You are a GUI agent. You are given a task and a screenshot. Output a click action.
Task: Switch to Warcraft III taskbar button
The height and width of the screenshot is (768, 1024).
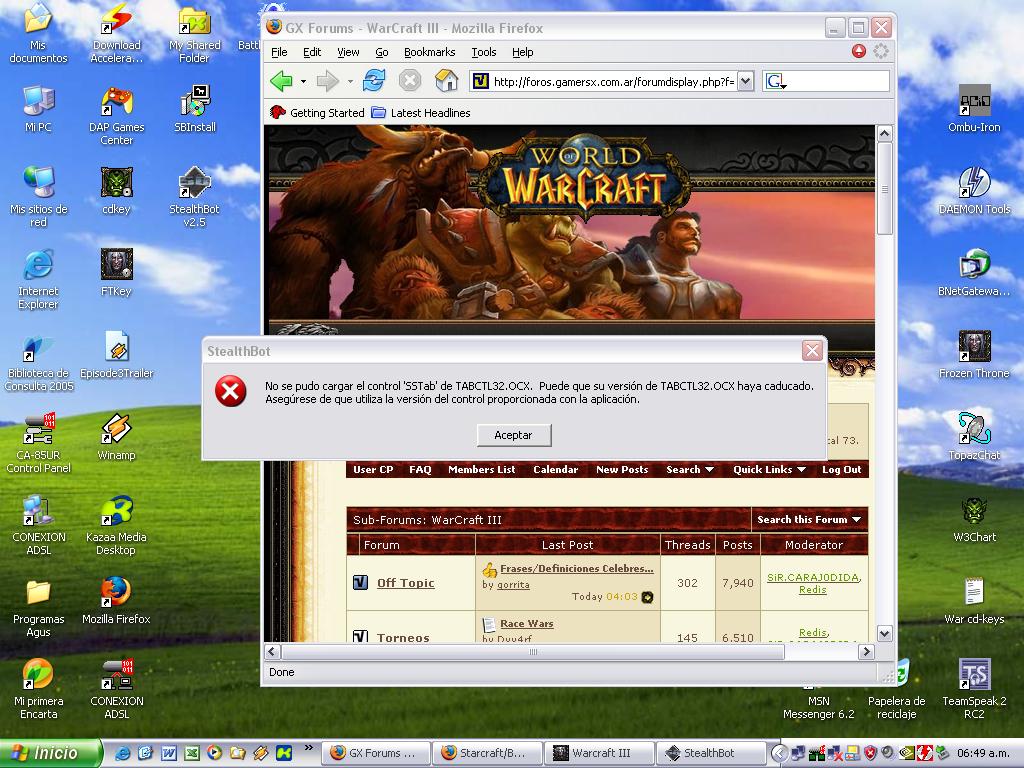pos(599,753)
